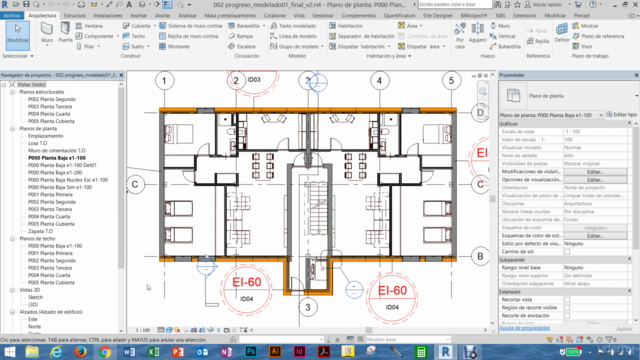The height and width of the screenshot is (360, 640).
Task: Click the search keyword input field
Action: [x=455, y=4]
